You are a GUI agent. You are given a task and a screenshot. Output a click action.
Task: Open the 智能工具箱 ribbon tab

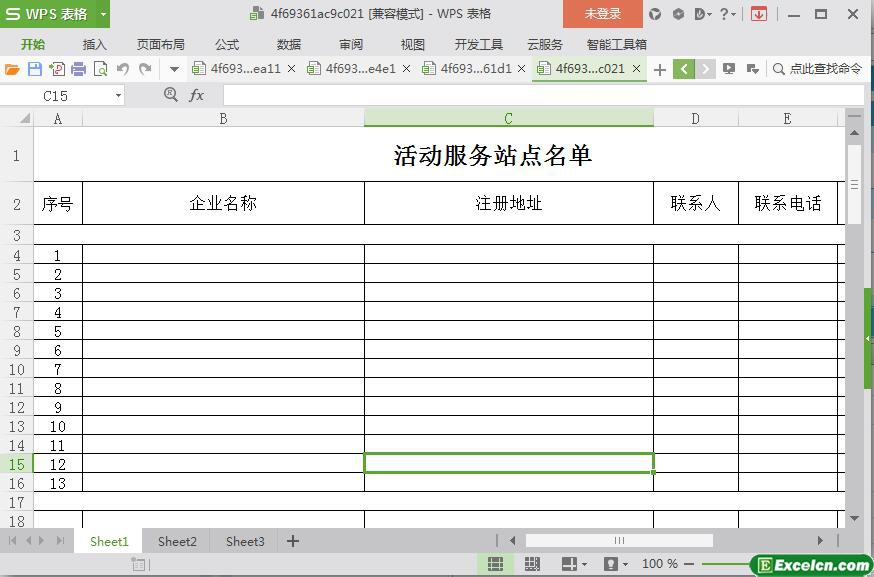[616, 45]
